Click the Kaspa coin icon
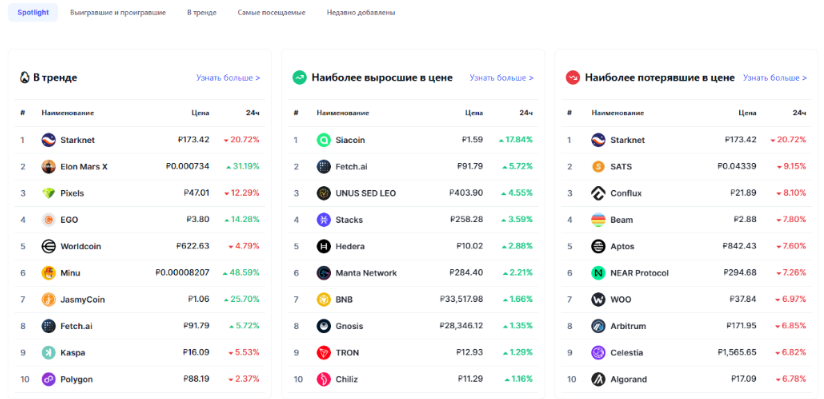The width and height of the screenshot is (824, 399). [48, 353]
